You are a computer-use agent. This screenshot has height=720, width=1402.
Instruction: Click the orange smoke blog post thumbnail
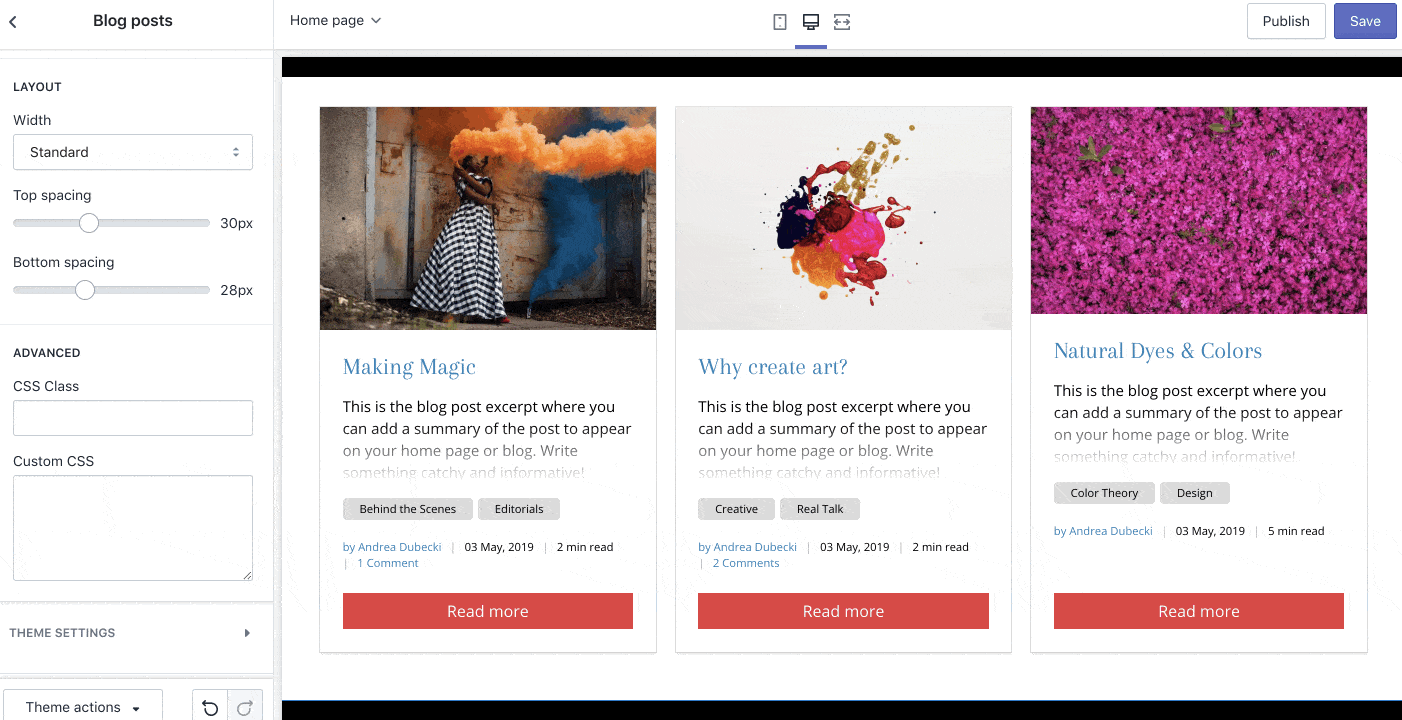[488, 218]
